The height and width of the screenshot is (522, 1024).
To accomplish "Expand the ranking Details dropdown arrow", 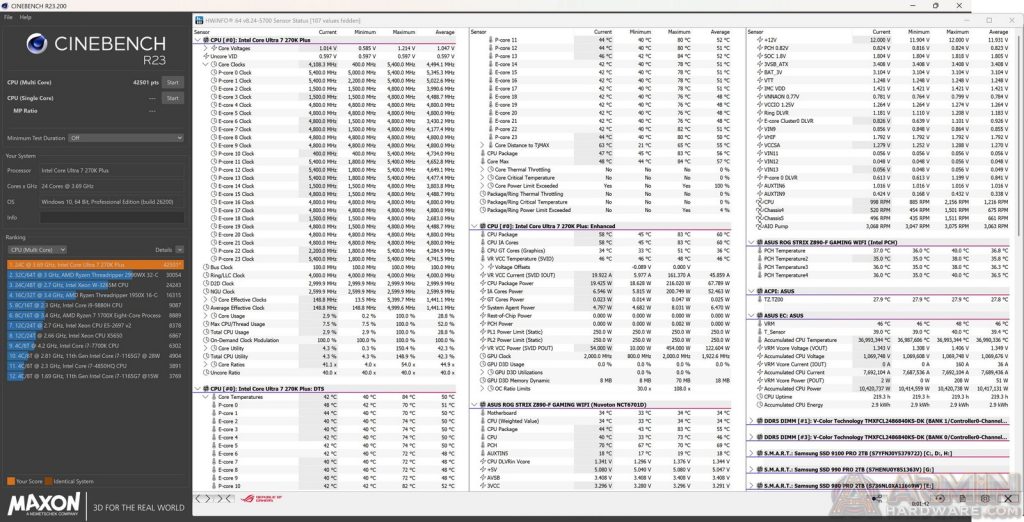I will (x=180, y=250).
